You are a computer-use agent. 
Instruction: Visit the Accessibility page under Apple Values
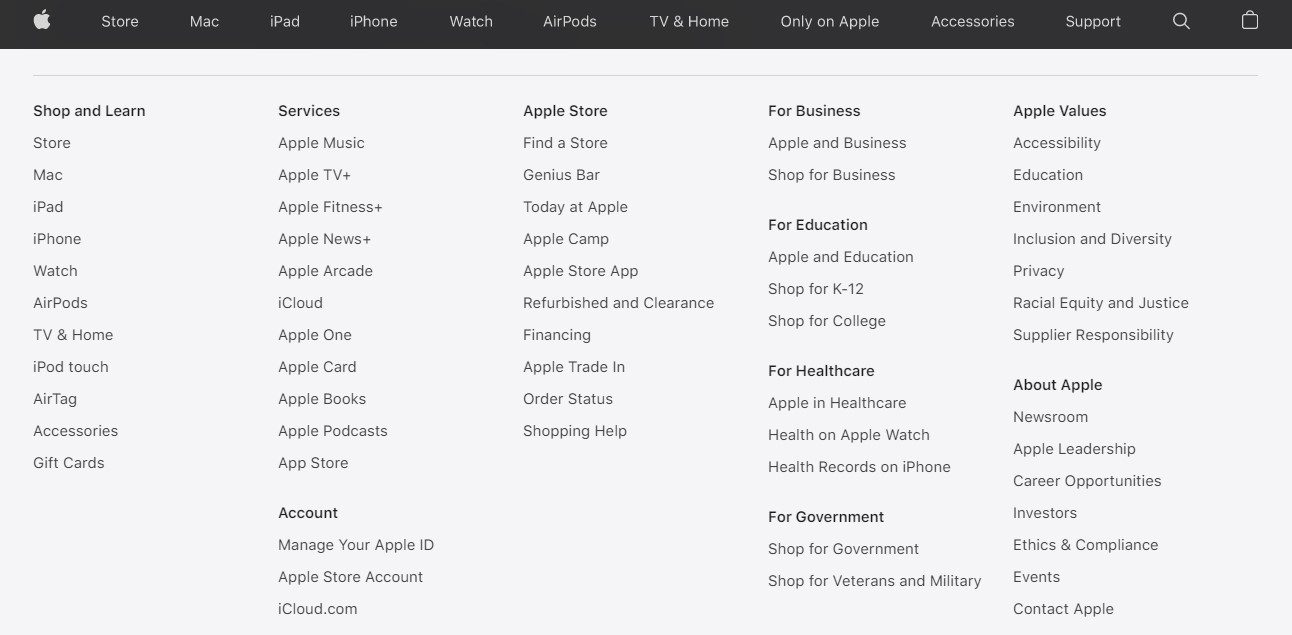1057,142
